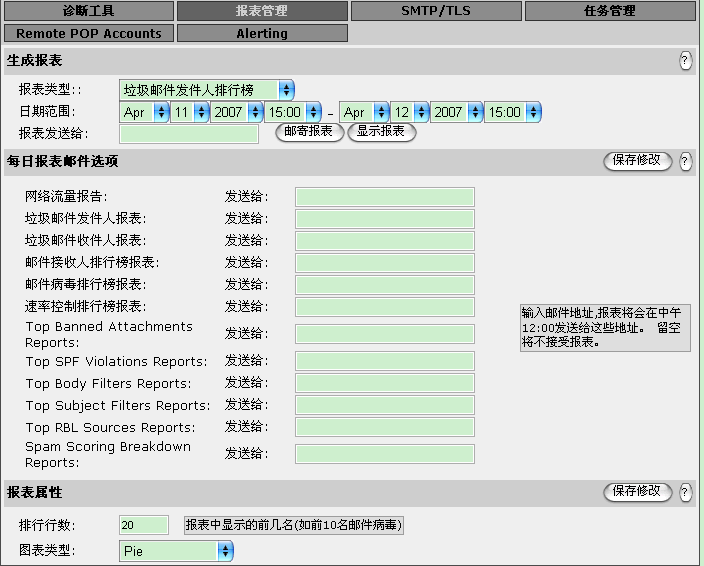Expand the start month Apr dropdown
704x566 pixels.
pyautogui.click(x=144, y=112)
